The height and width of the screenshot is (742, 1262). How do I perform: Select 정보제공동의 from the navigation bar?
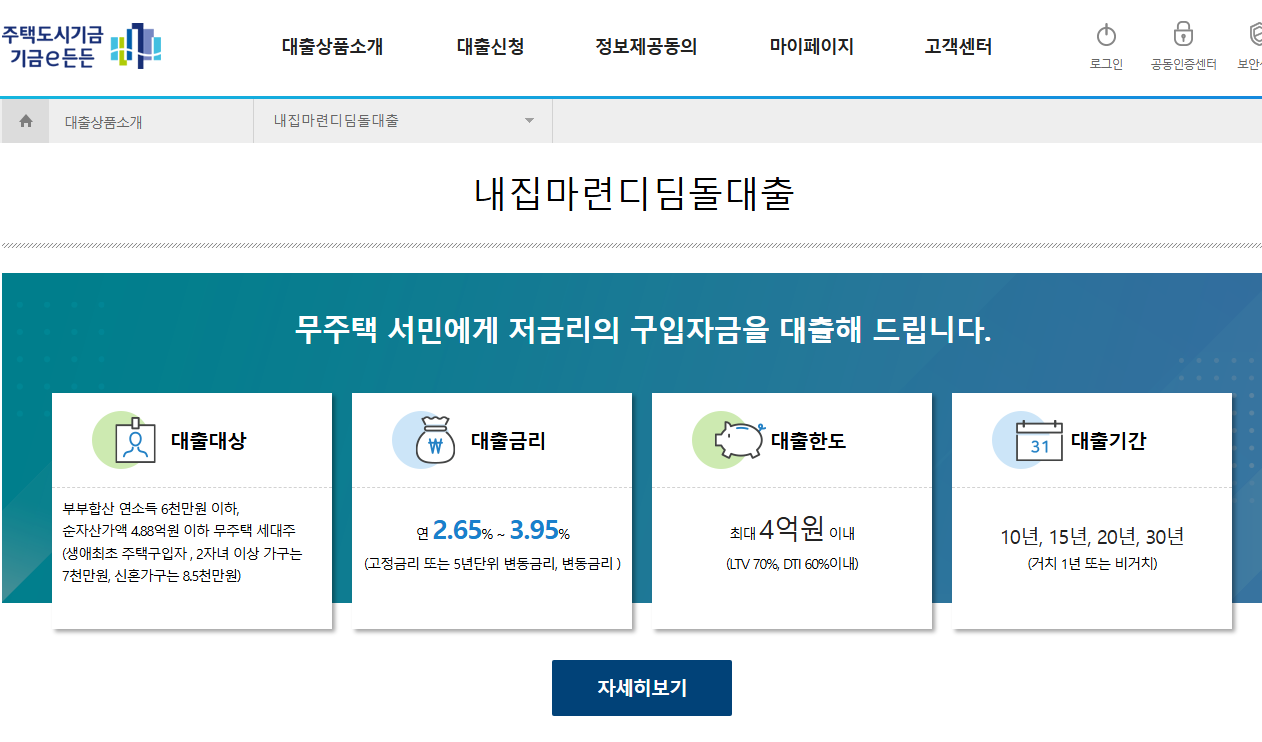646,45
